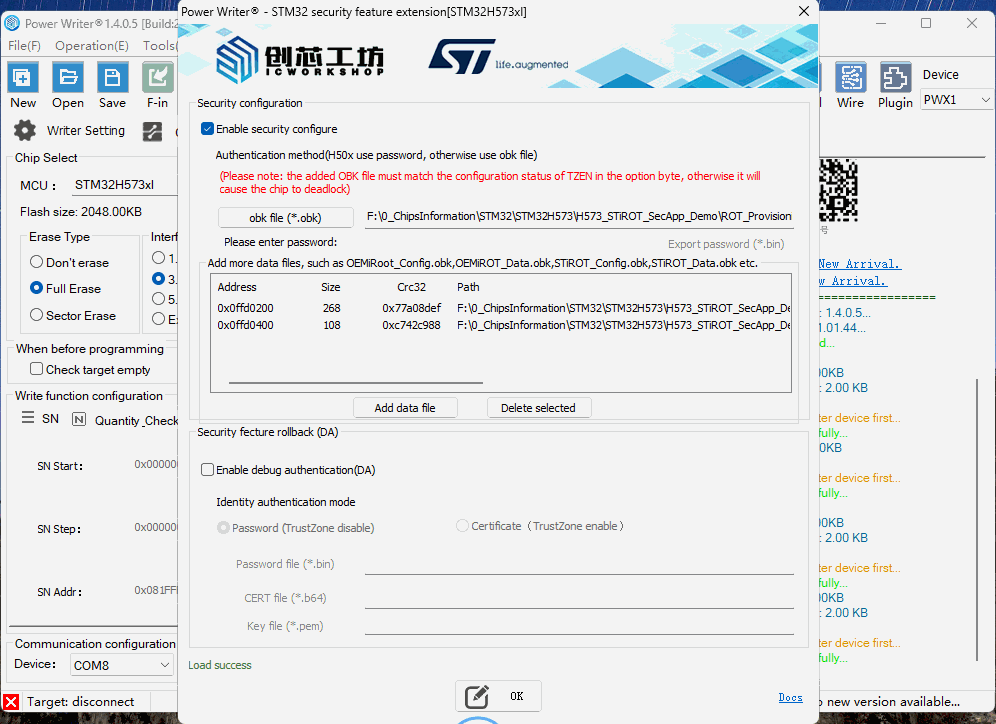This screenshot has width=996, height=724.
Task: Enable debug authentication (DA) checkbox
Action: [208, 470]
